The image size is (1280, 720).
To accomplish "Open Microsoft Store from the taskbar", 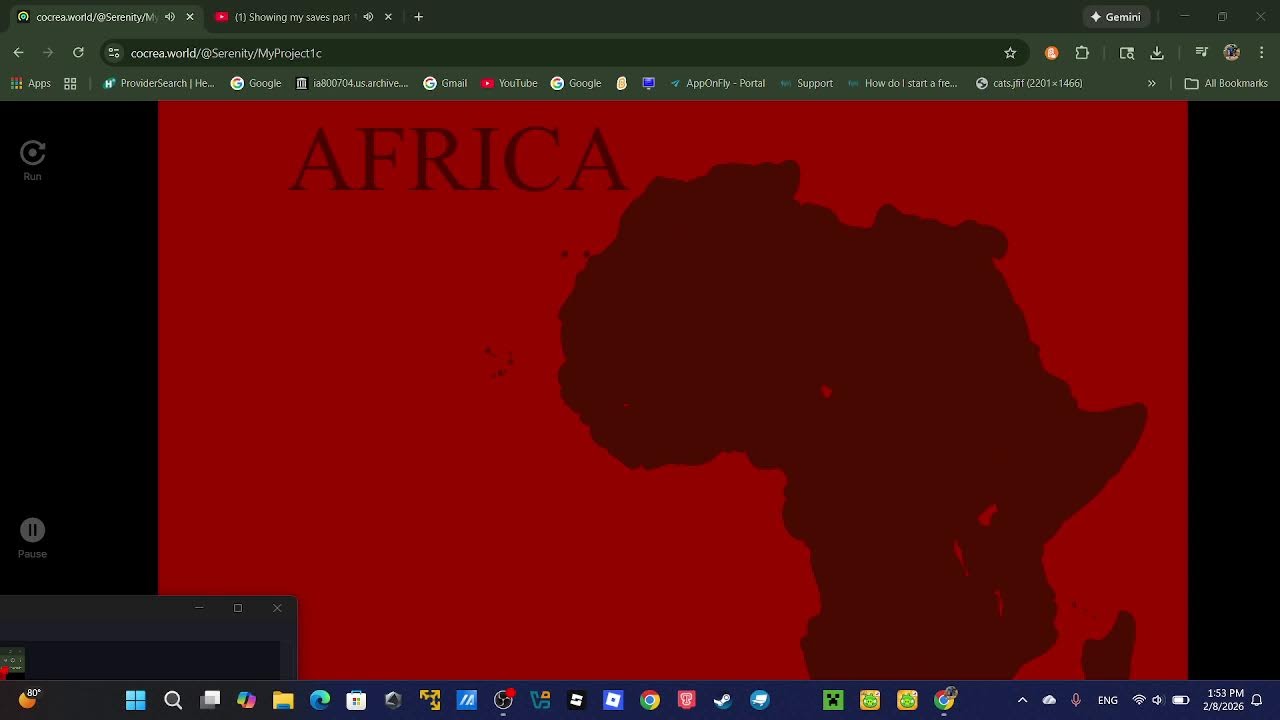I will pos(356,700).
